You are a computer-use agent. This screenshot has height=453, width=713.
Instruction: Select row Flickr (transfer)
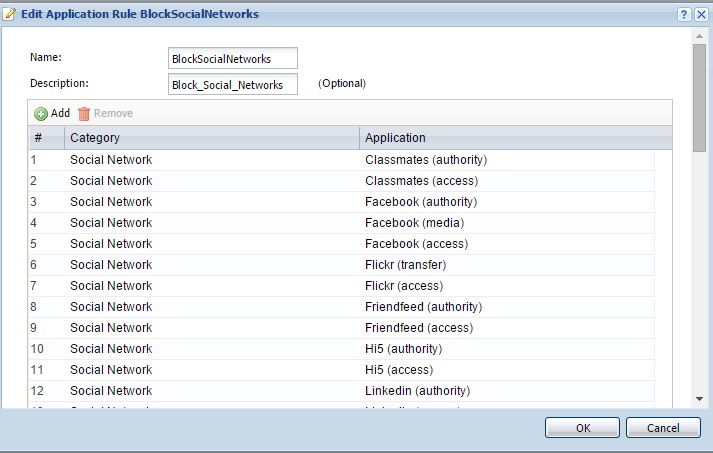341,265
